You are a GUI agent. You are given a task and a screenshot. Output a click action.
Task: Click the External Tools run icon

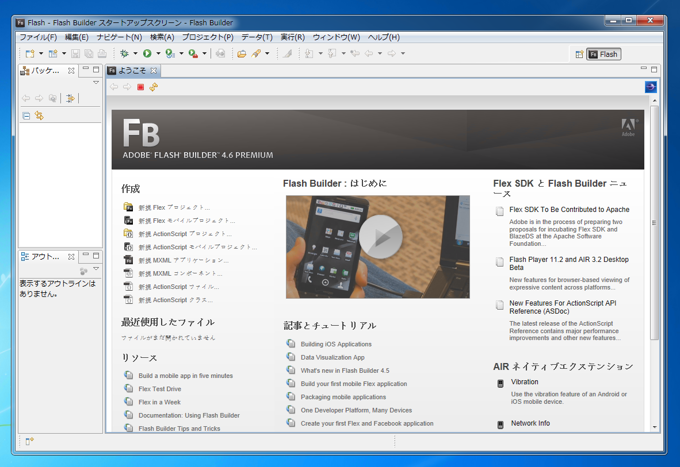(193, 53)
